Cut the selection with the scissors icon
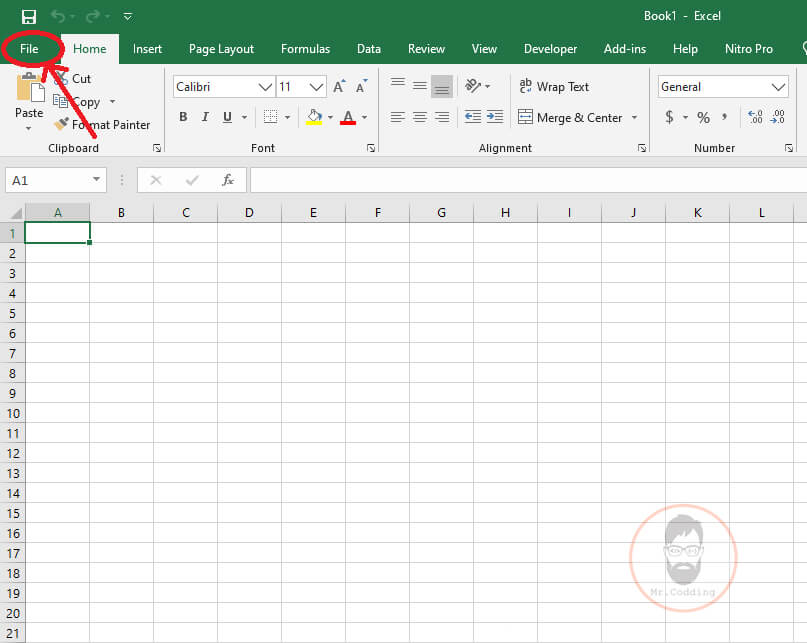Screen dimensions: 807x643 [61, 79]
